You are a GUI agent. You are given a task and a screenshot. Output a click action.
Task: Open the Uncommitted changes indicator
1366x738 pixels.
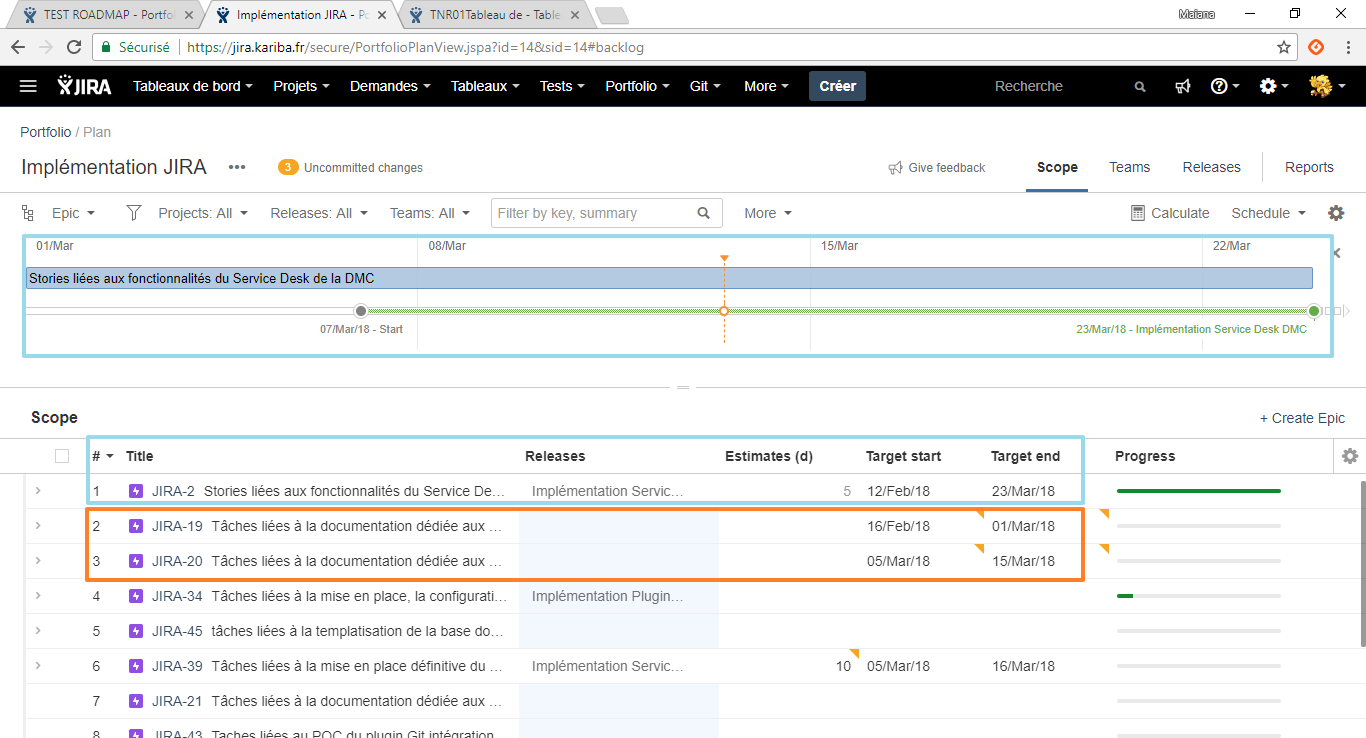point(351,168)
